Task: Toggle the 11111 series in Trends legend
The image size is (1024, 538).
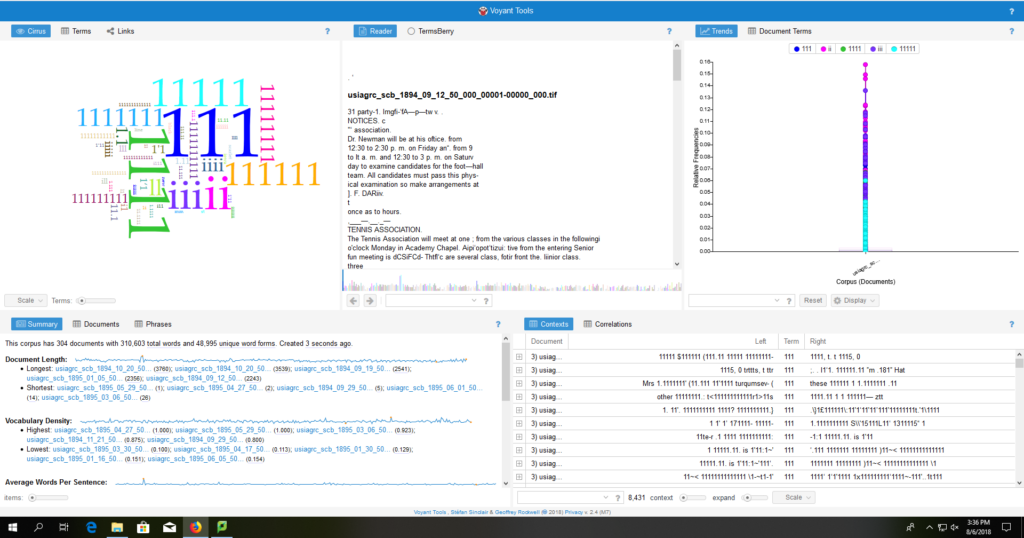Action: (x=903, y=49)
